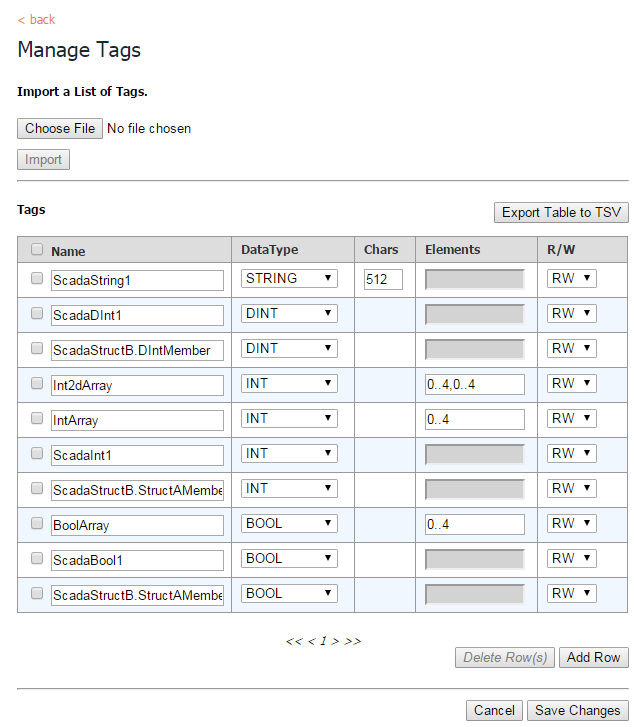Open DataType dropdown for BoolArray
The image size is (634, 727).
(289, 523)
